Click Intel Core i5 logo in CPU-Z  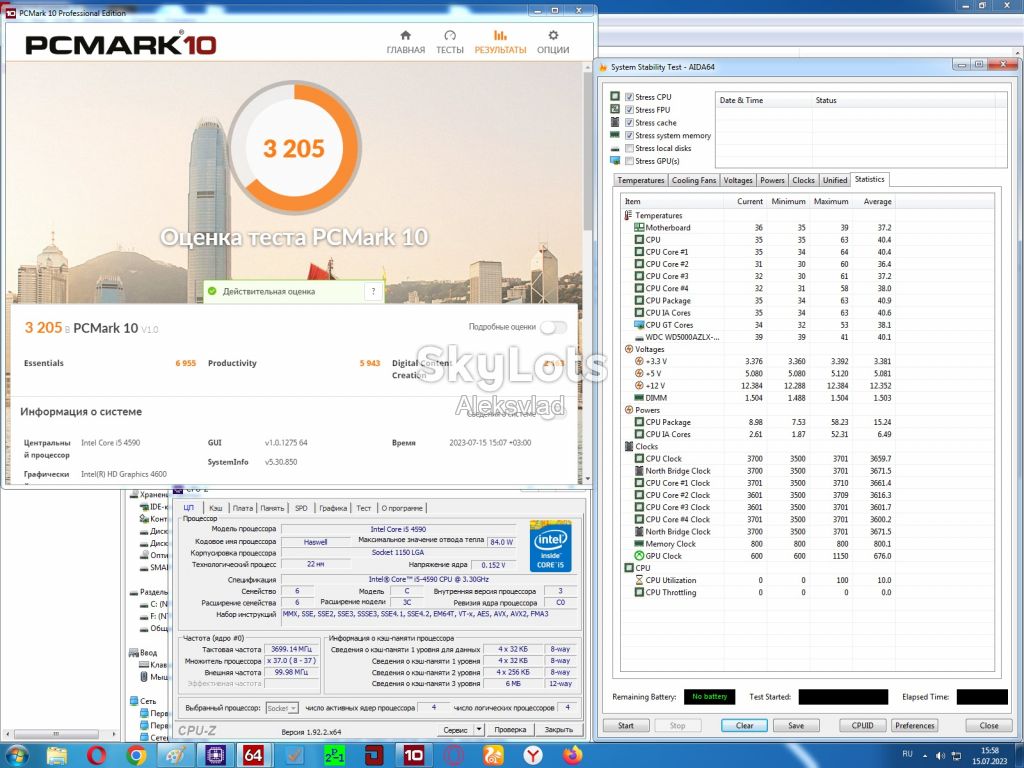coord(550,546)
